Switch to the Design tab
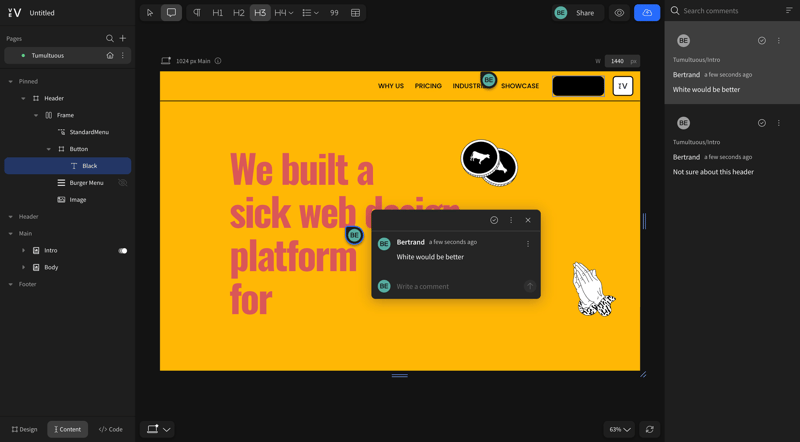Image resolution: width=800 pixels, height=442 pixels. click(x=24, y=429)
